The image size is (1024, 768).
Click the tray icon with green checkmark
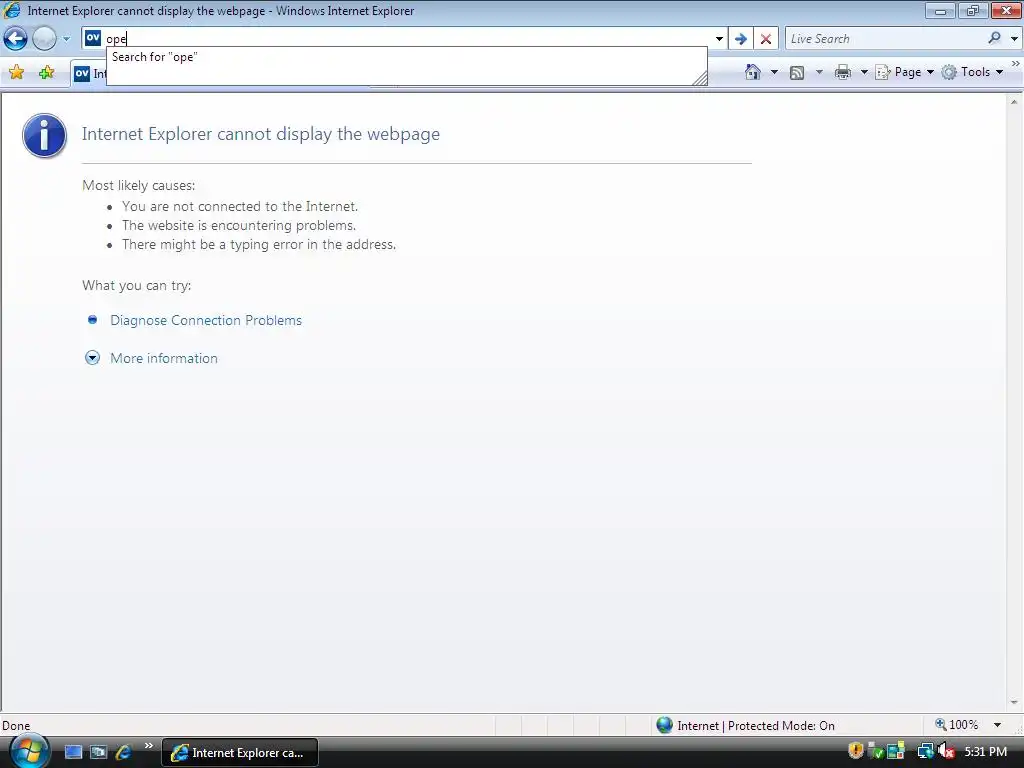(x=876, y=752)
